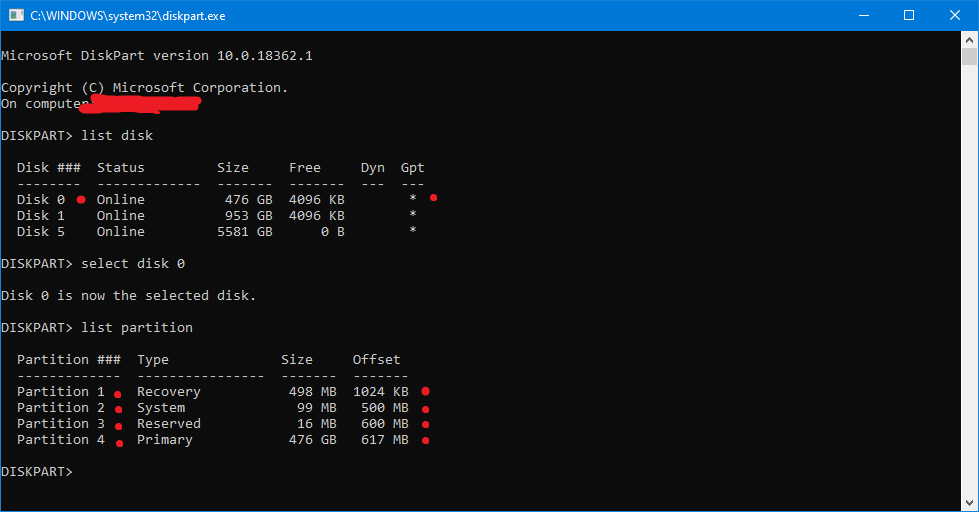979x512 pixels.
Task: Click the Gpt asterisk on Disk 1 row
Action: tap(413, 214)
